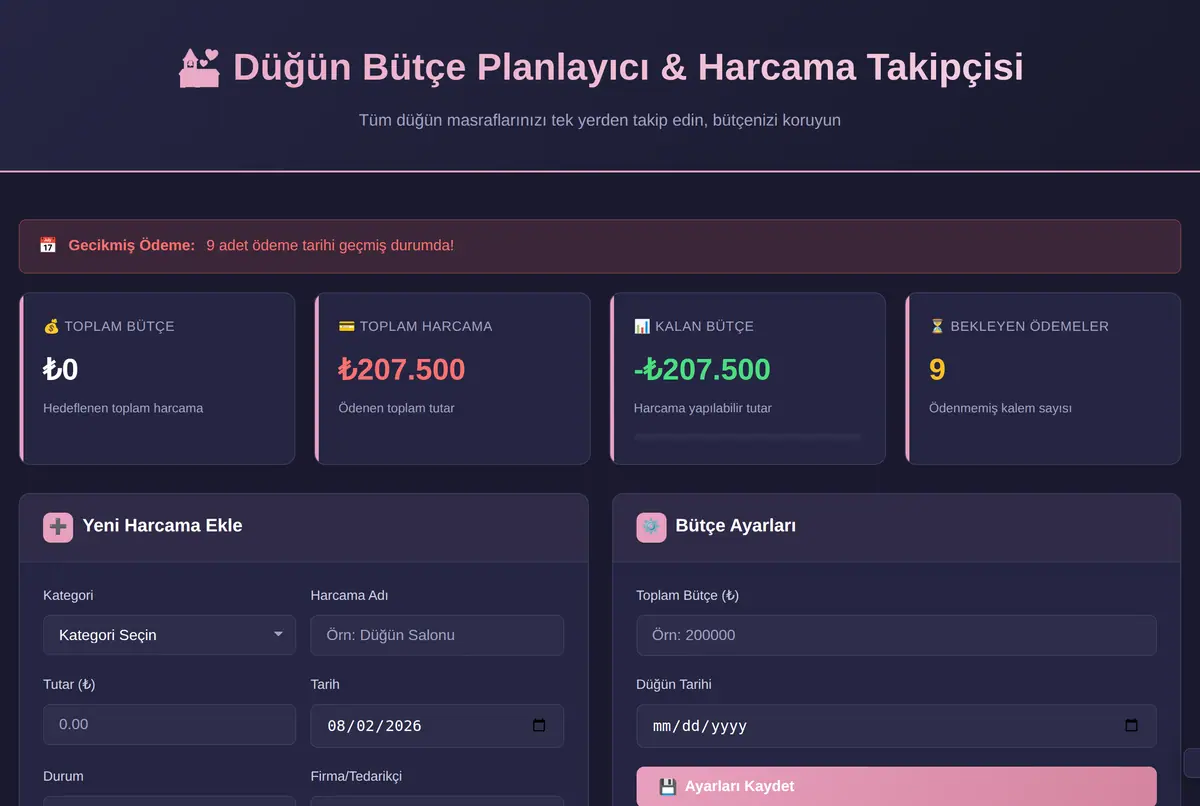Click the Bekleyen Ödemeler count 9

point(937,370)
